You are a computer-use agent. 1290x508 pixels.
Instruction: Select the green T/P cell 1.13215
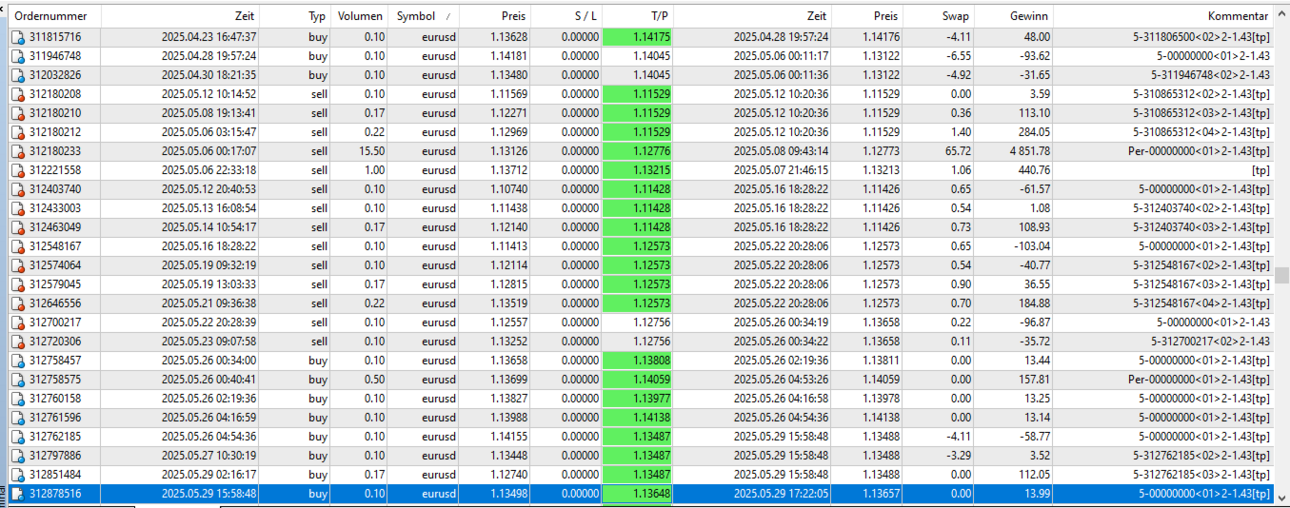639,170
